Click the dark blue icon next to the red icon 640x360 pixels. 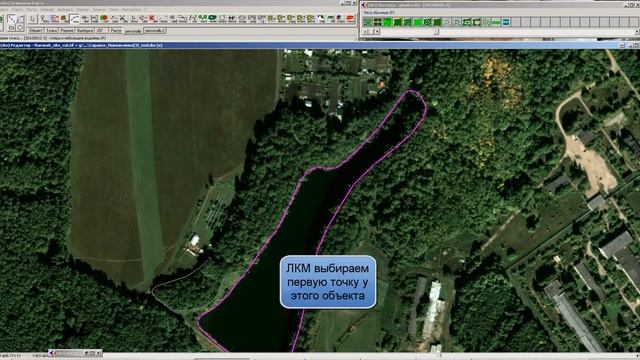340,18
